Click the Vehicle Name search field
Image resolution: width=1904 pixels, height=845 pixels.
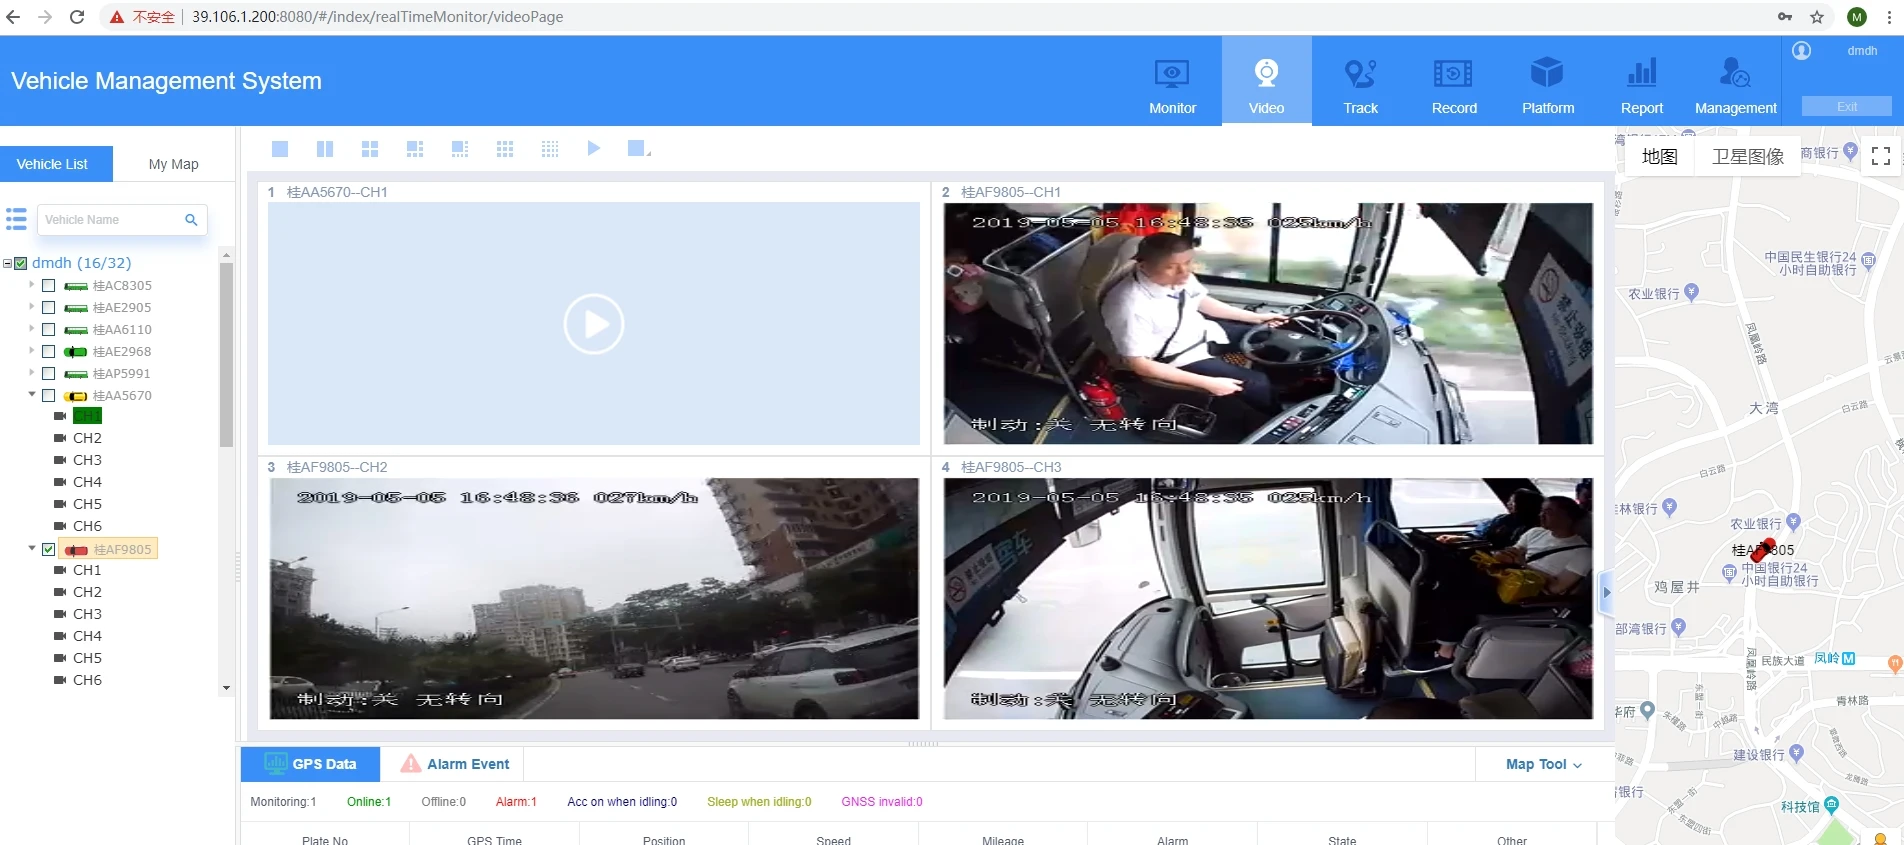tap(110, 220)
